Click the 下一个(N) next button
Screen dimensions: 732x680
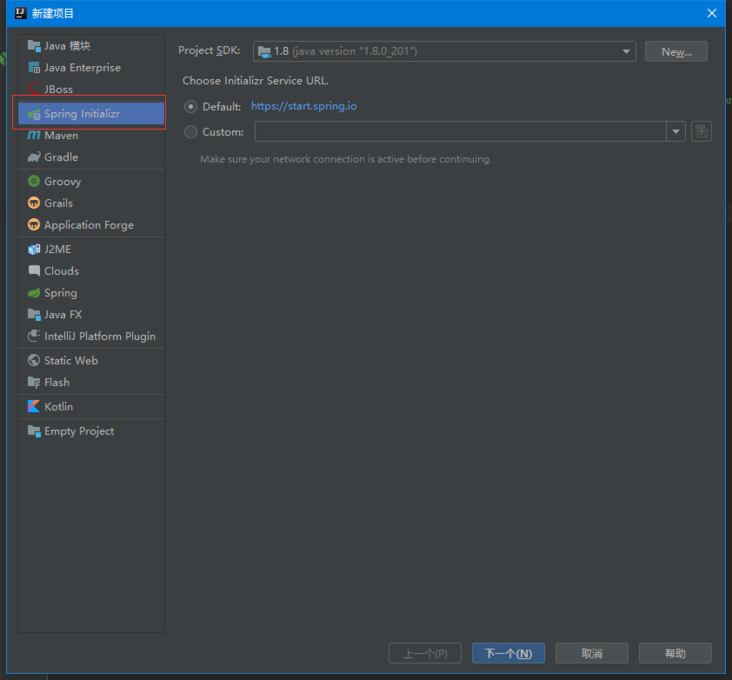pyautogui.click(x=508, y=653)
